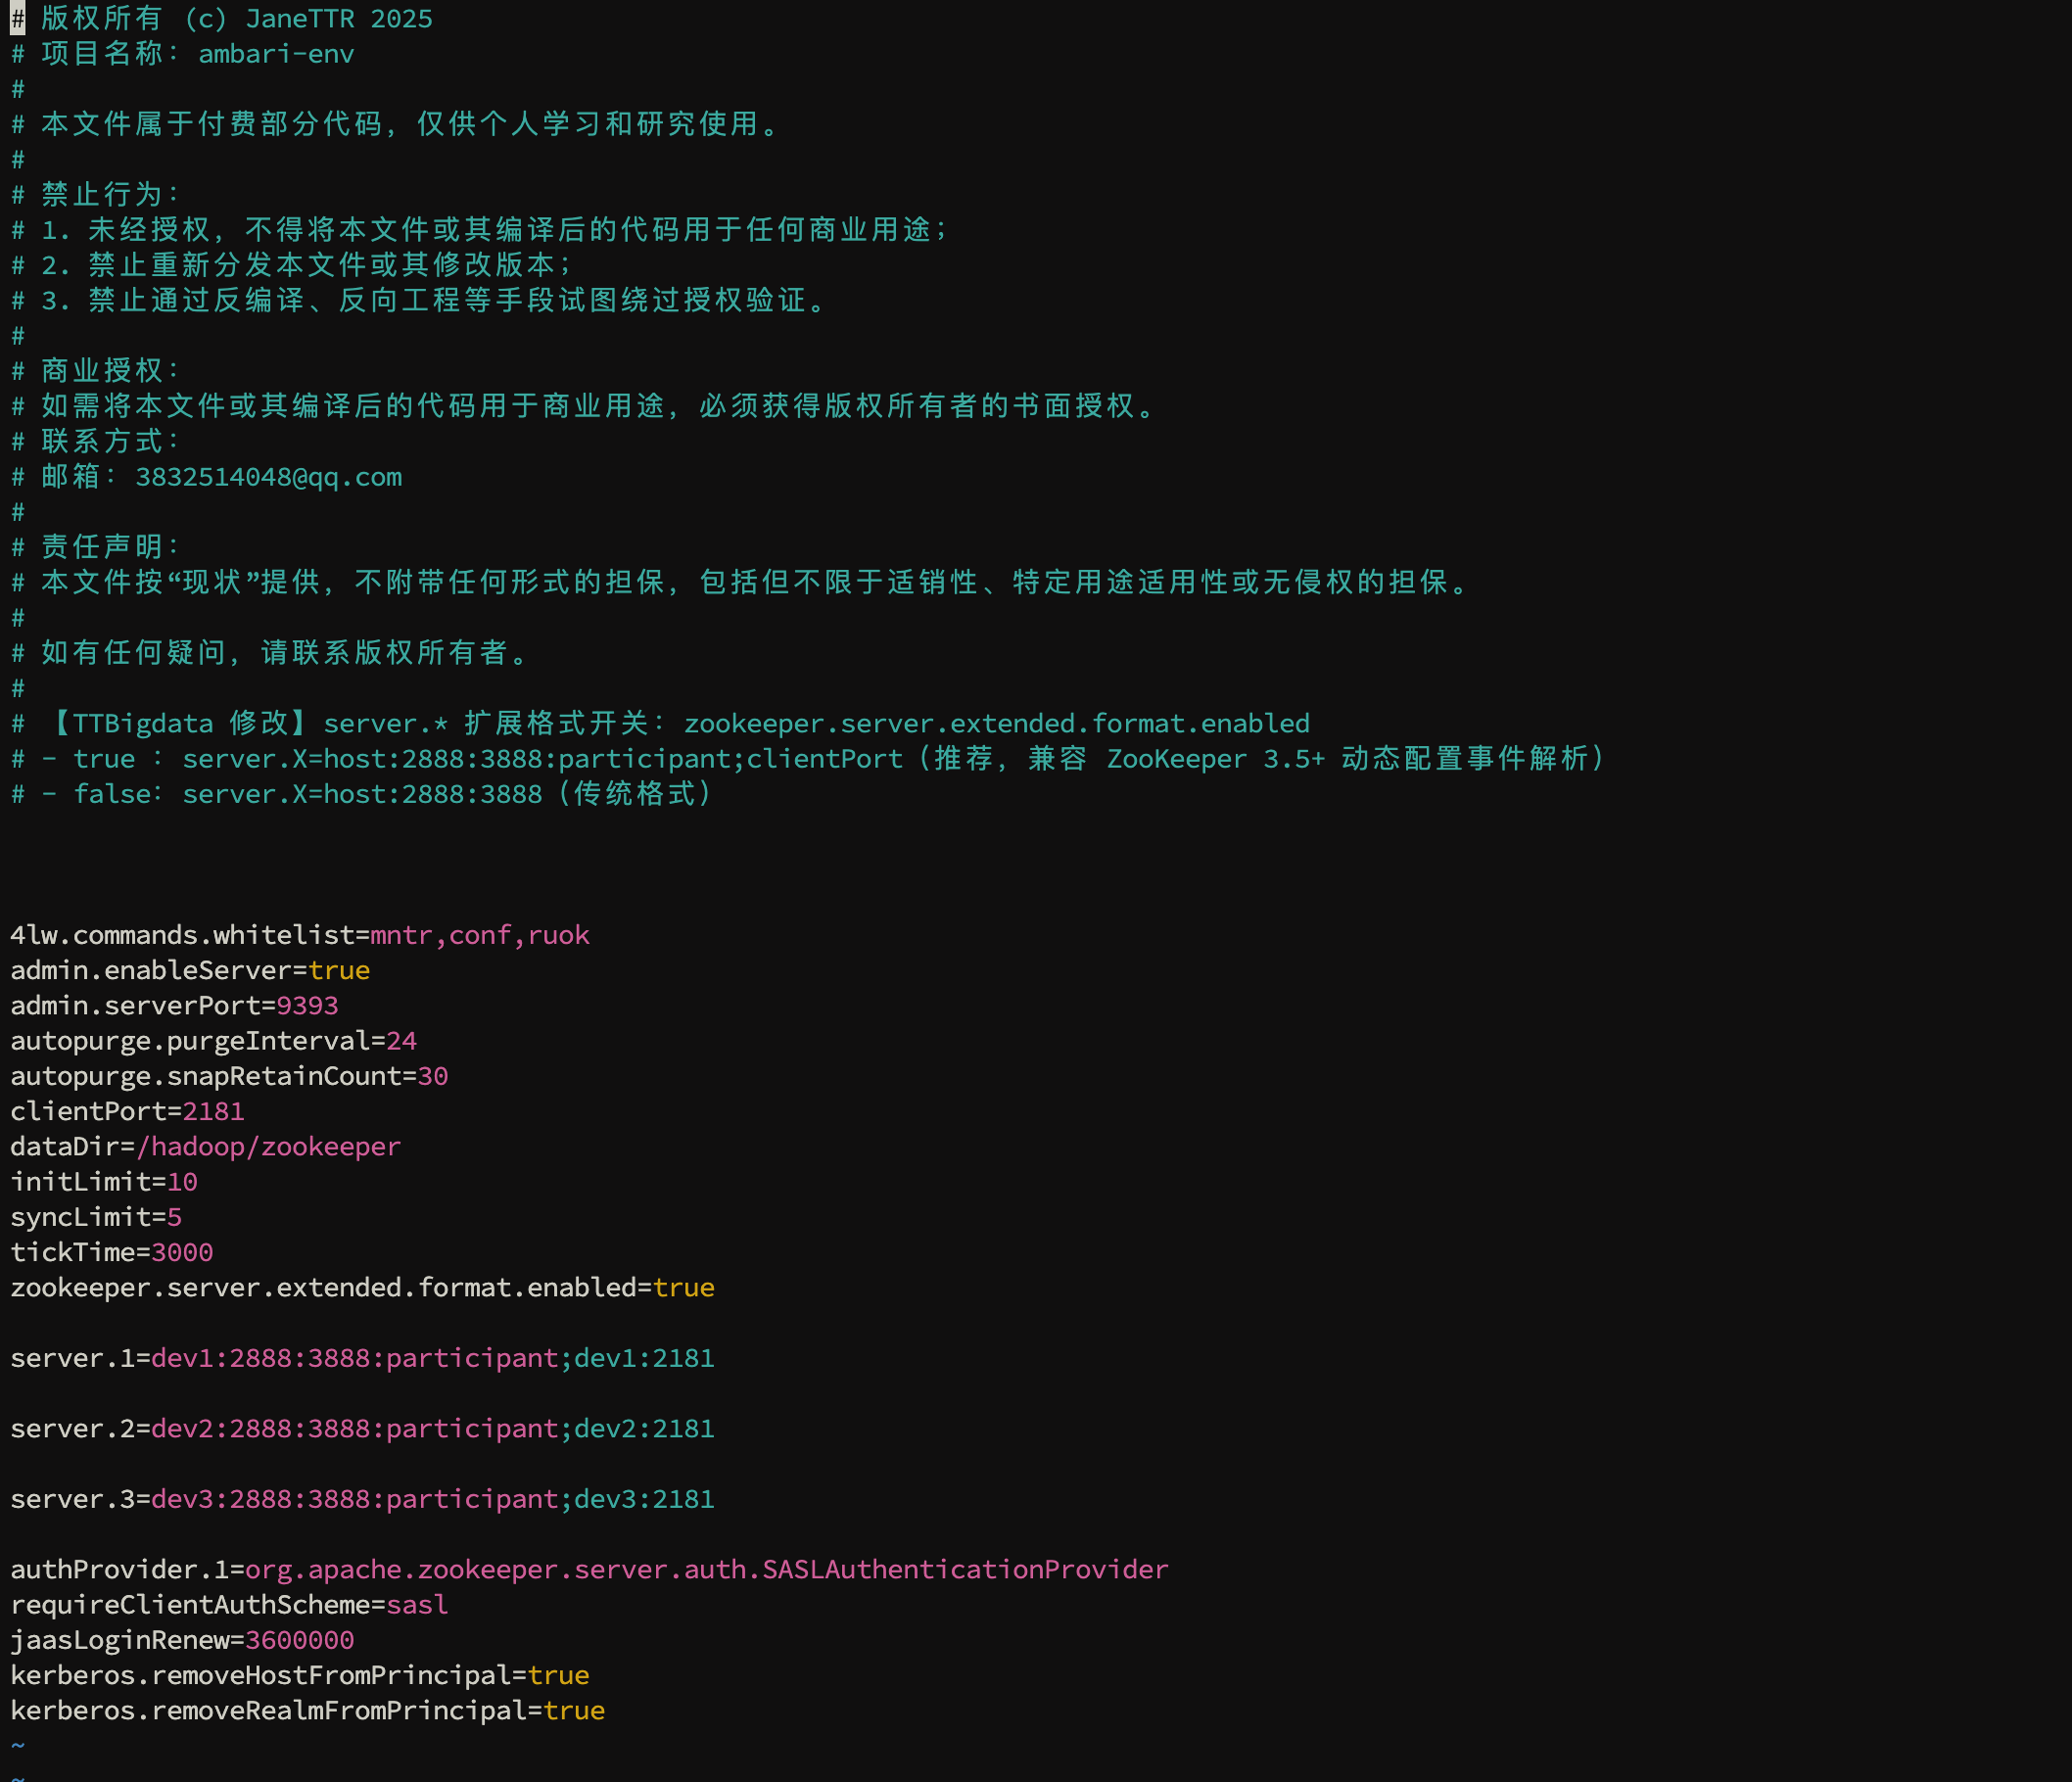2072x1782 pixels.
Task: Select the project name ambari-env
Action: point(277,55)
